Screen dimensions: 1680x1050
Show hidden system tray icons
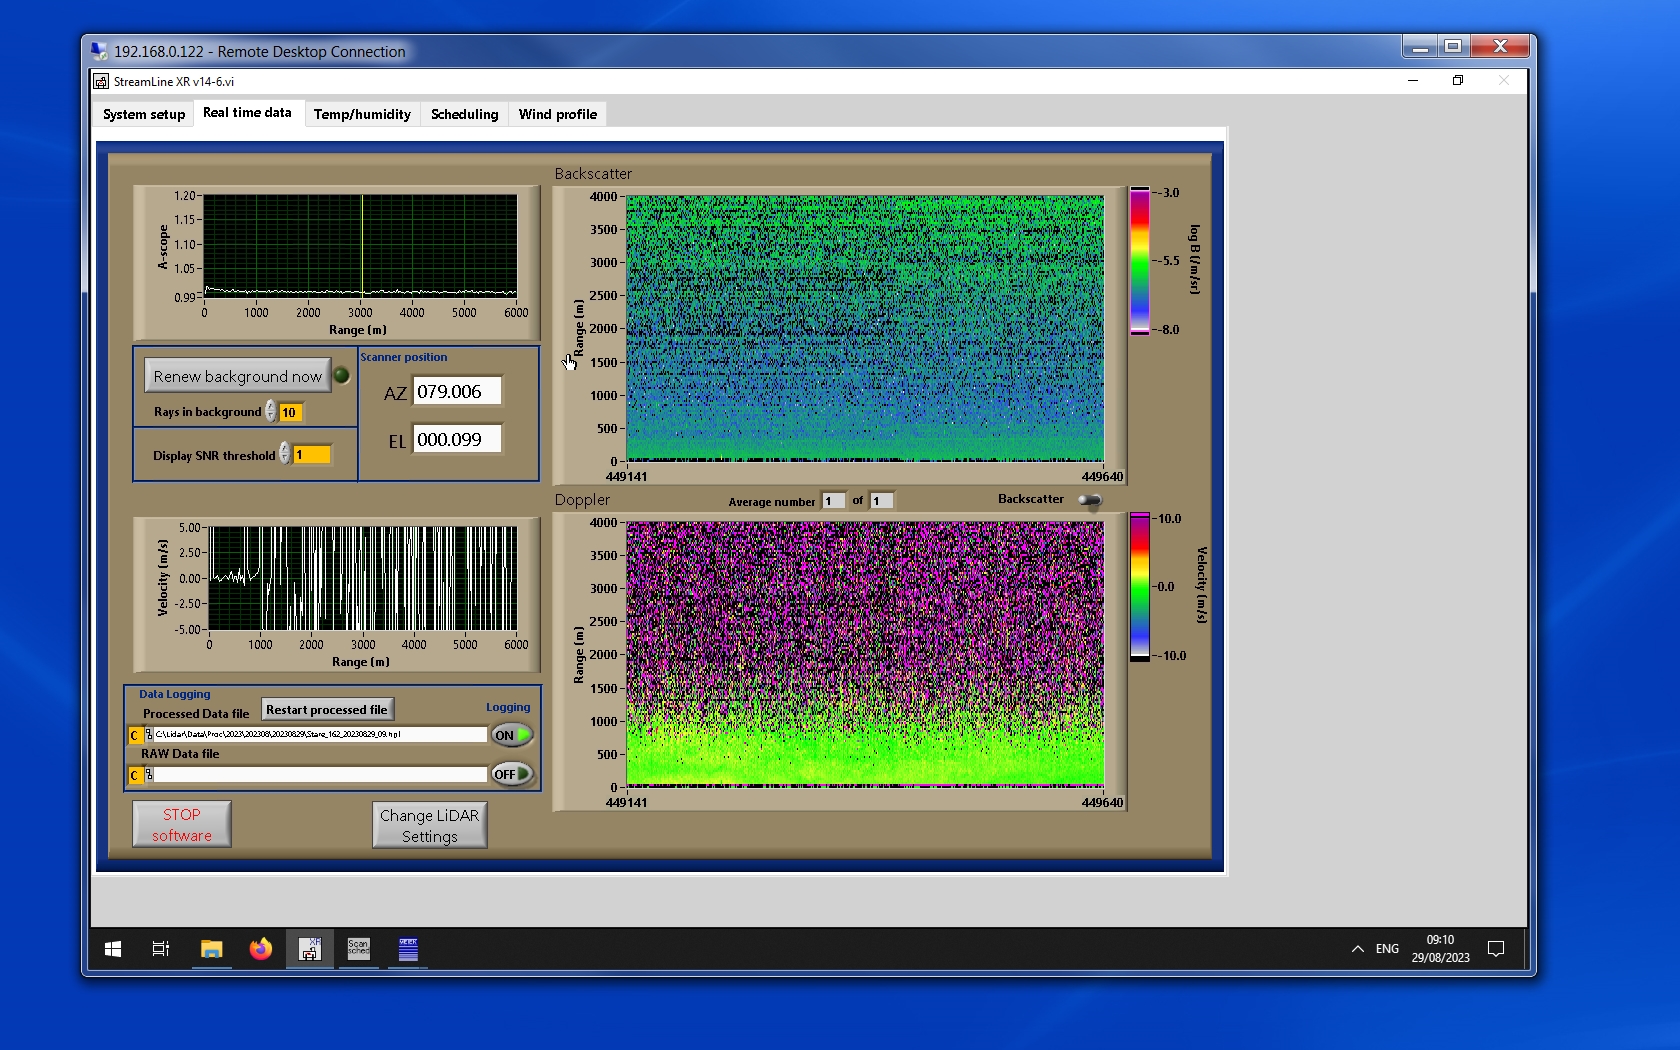tap(1357, 949)
